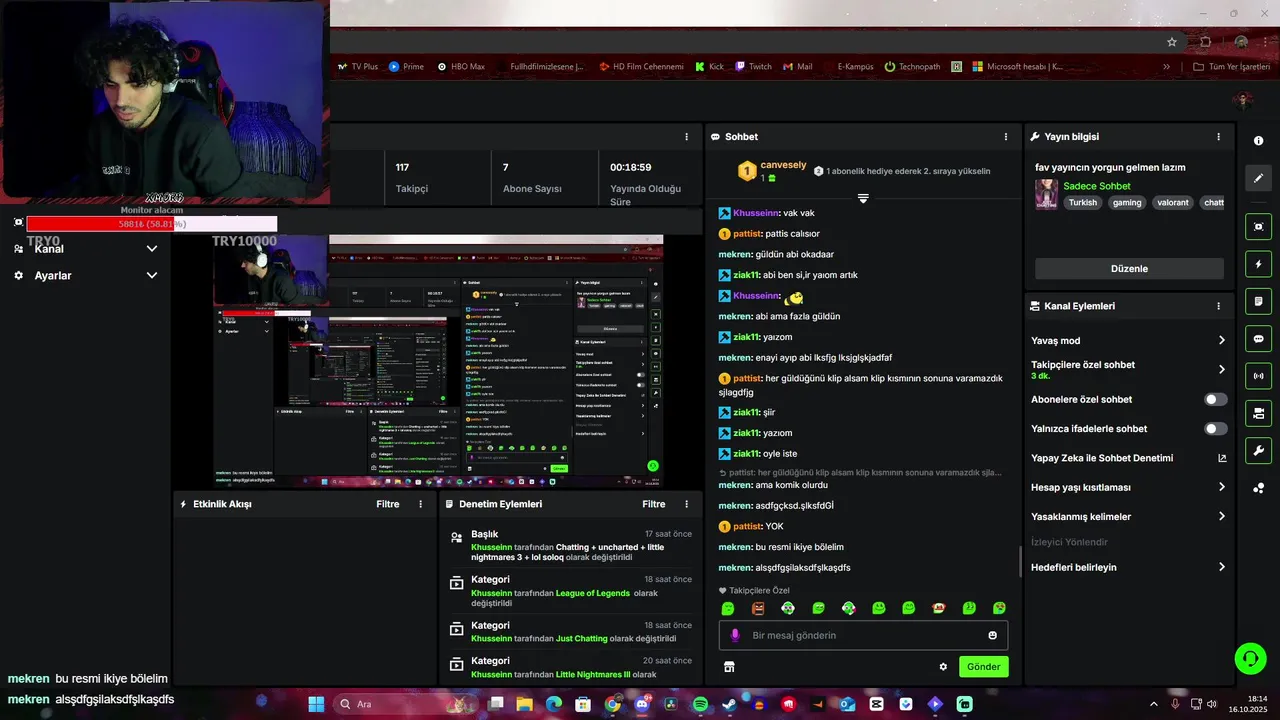Click the pencil edit icon in right sidebar
Viewport: 1280px width, 720px height.
tap(1259, 178)
